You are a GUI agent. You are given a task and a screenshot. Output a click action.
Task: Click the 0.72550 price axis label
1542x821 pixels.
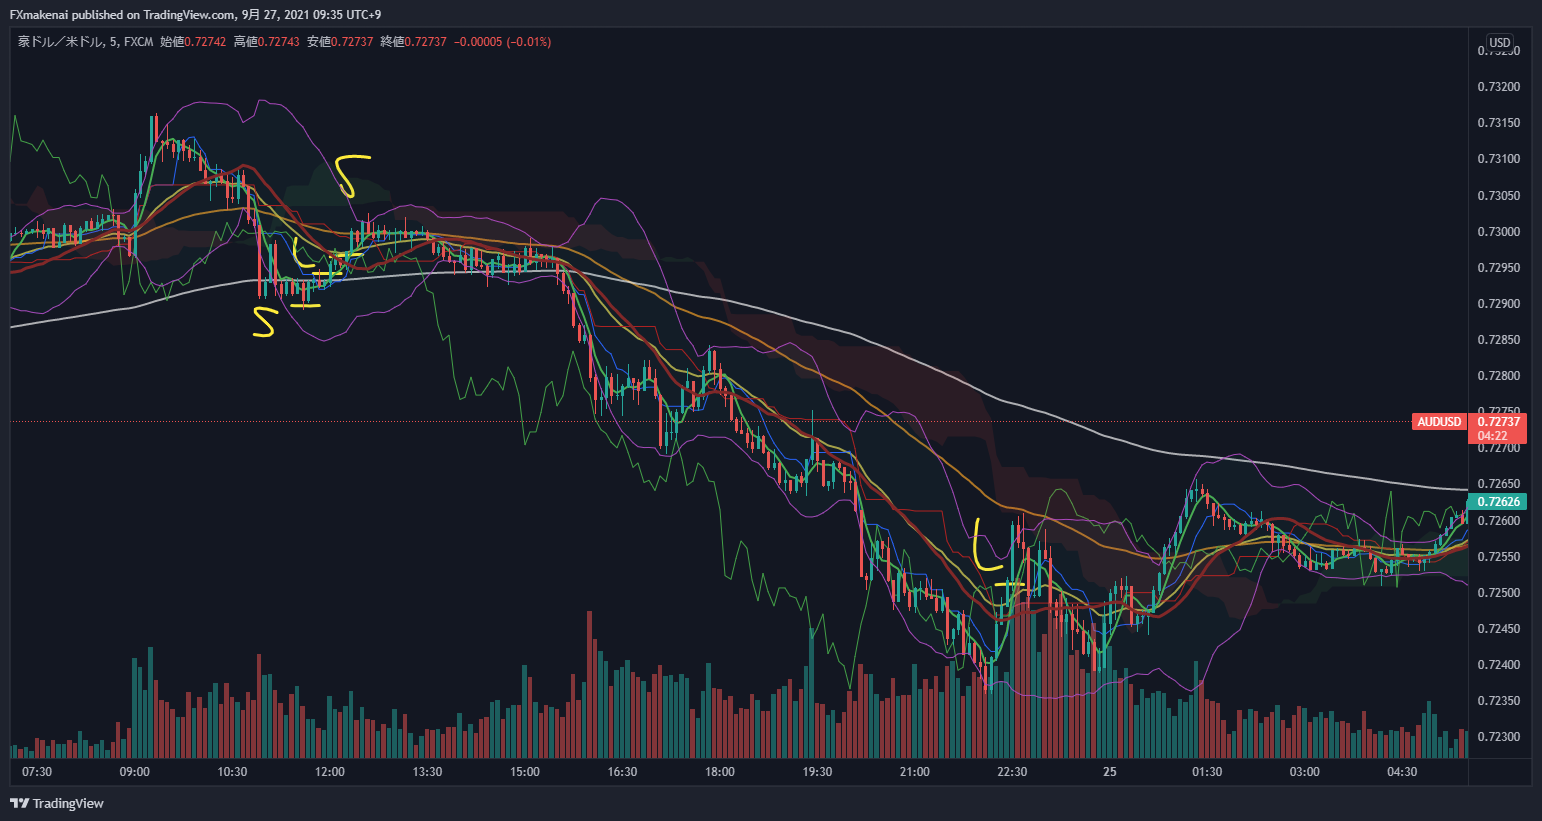tap(1498, 557)
